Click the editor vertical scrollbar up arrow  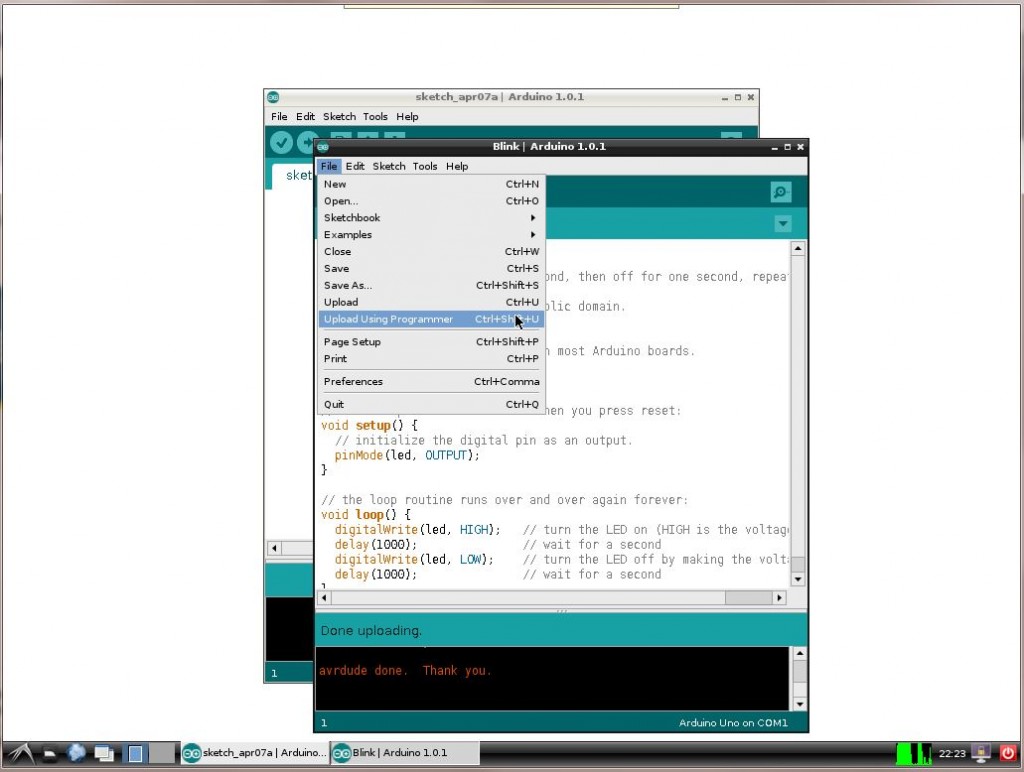pyautogui.click(x=797, y=249)
